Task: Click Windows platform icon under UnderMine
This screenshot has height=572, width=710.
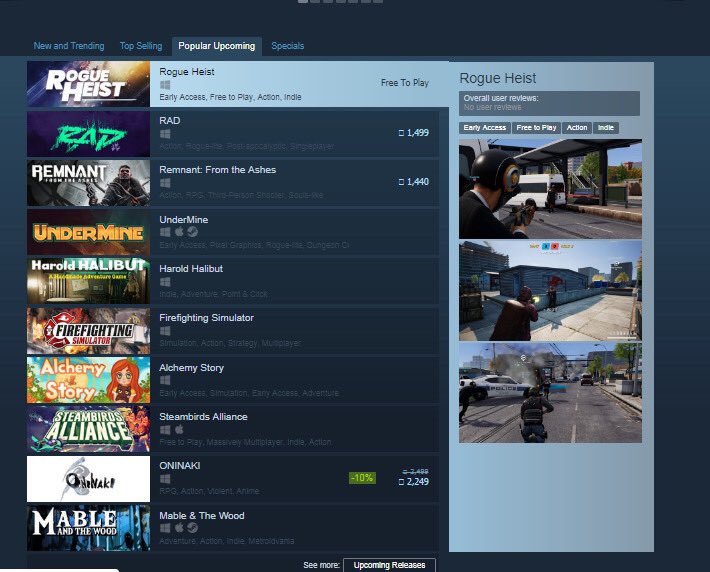Action: pyautogui.click(x=165, y=232)
